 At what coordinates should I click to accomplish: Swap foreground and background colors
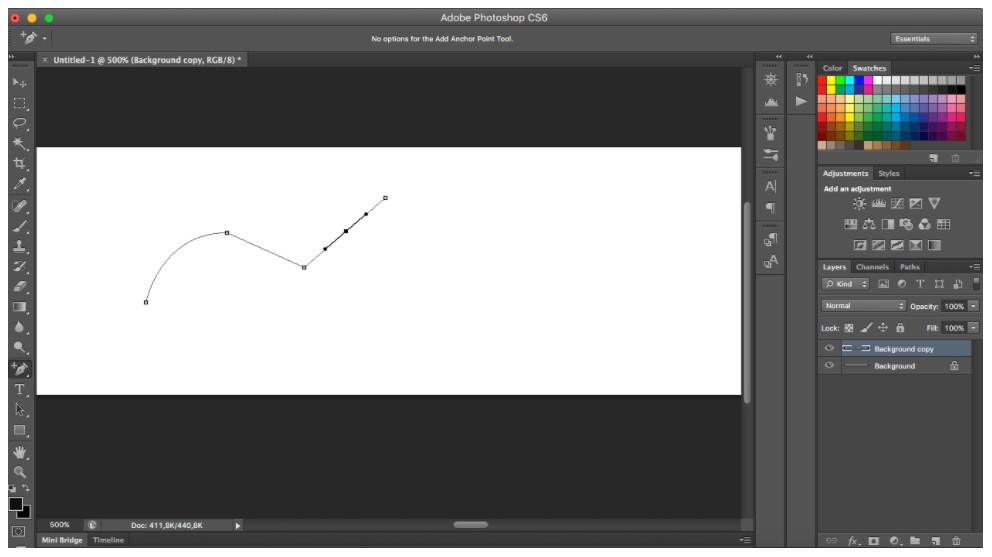(x=26, y=488)
